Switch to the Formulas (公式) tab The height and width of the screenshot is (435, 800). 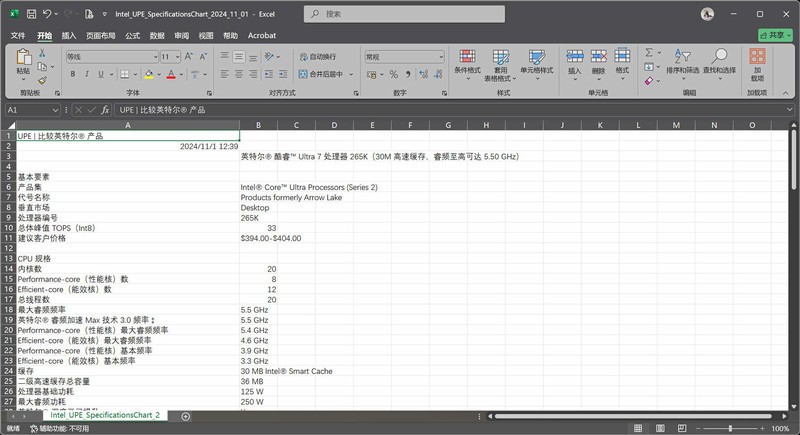(132, 36)
